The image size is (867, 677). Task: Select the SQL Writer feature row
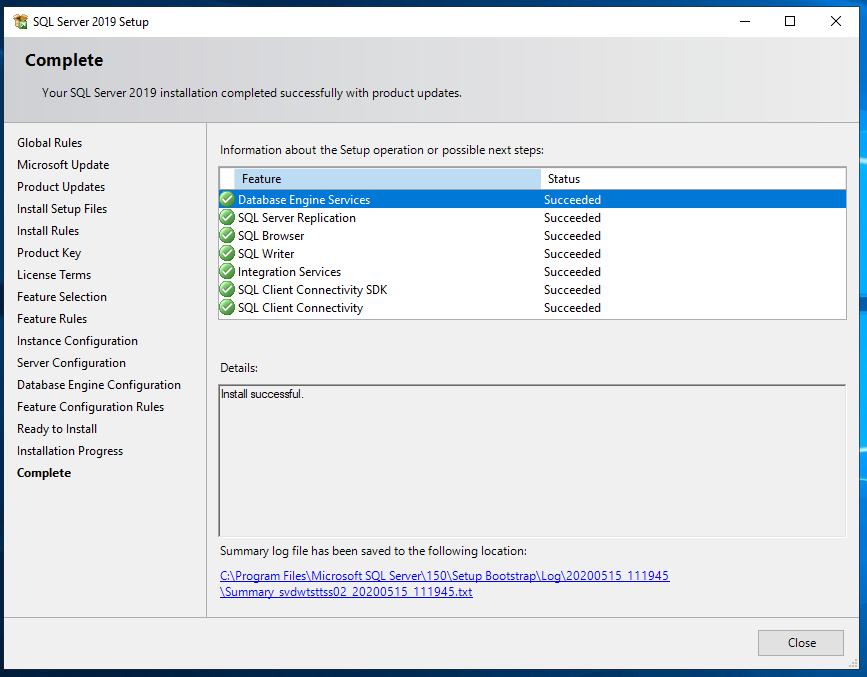532,253
